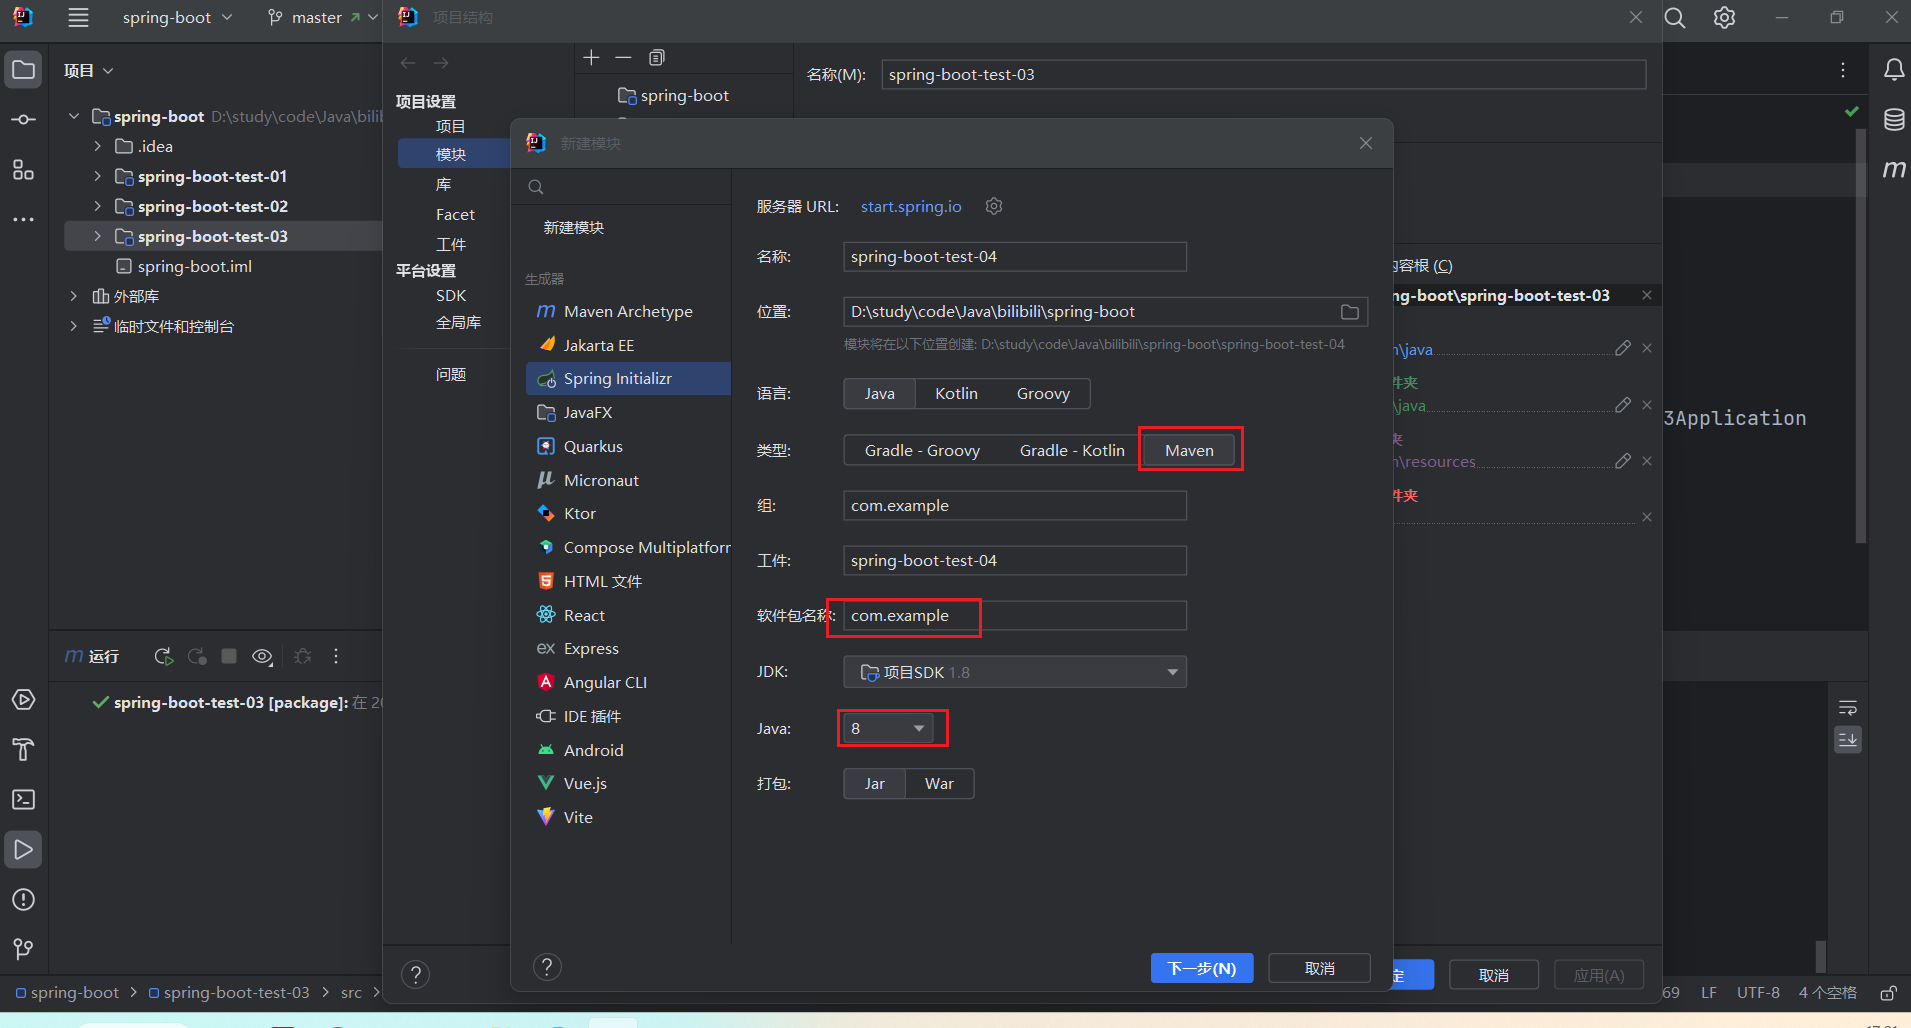Select Kotlin language option
Screen dimensions: 1911x1028
[x=956, y=394]
